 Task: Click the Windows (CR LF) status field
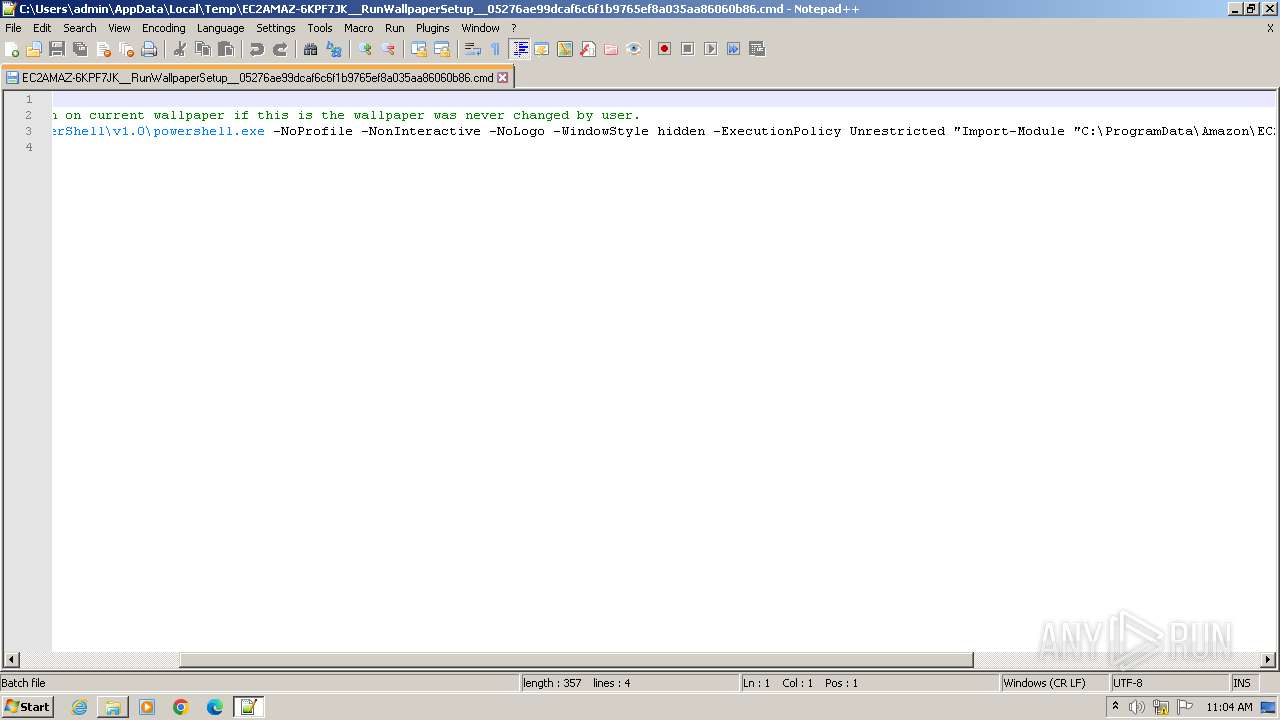tap(1055, 683)
